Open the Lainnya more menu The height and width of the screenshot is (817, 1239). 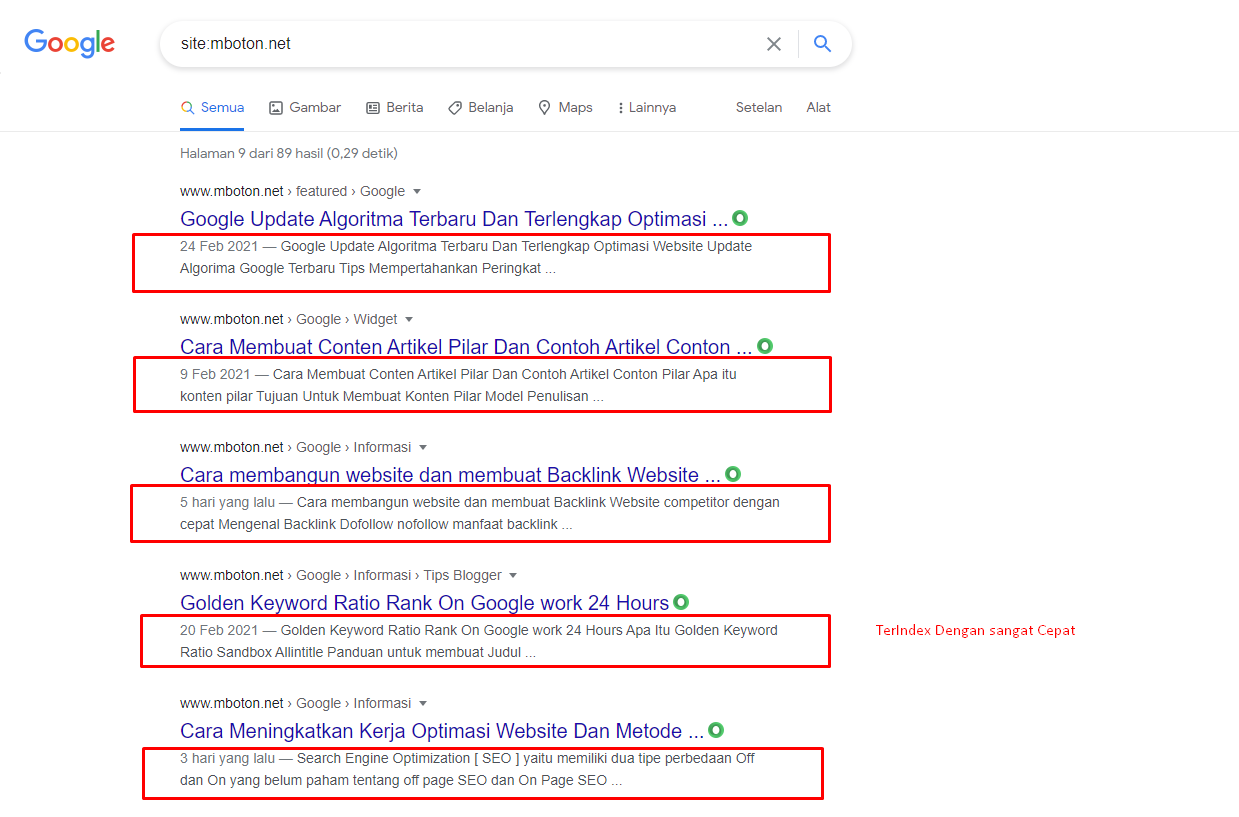pos(647,107)
